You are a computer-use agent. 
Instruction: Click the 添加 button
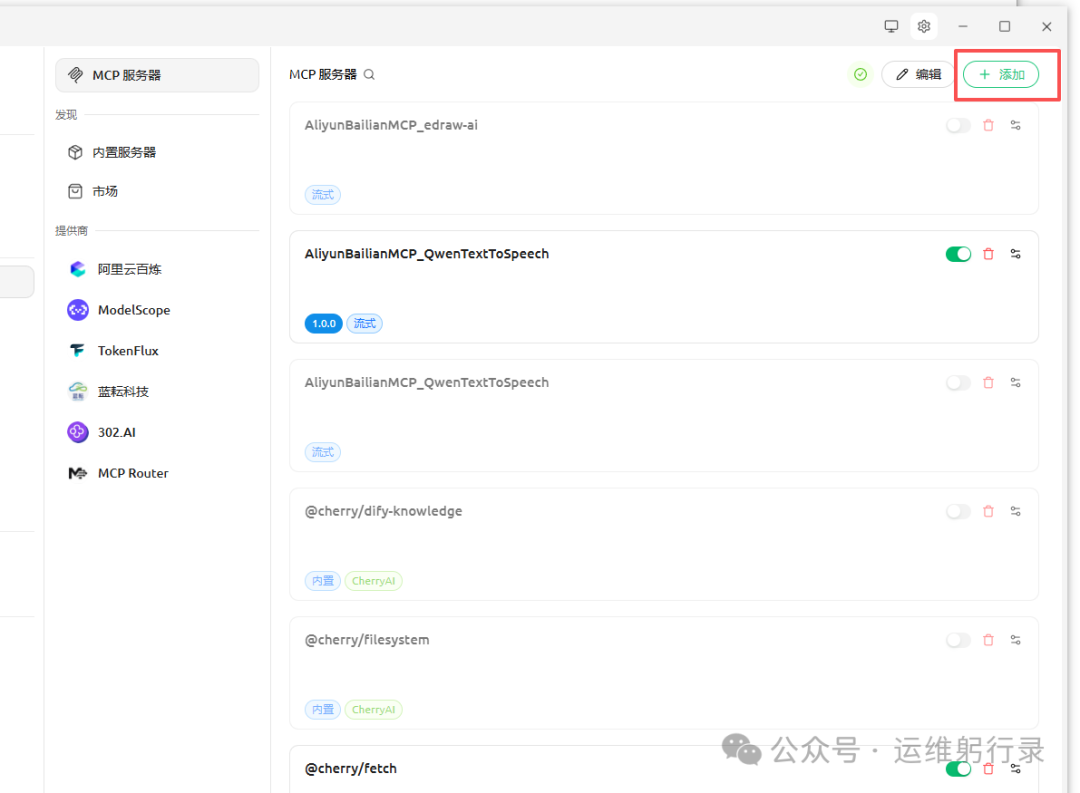[1000, 74]
